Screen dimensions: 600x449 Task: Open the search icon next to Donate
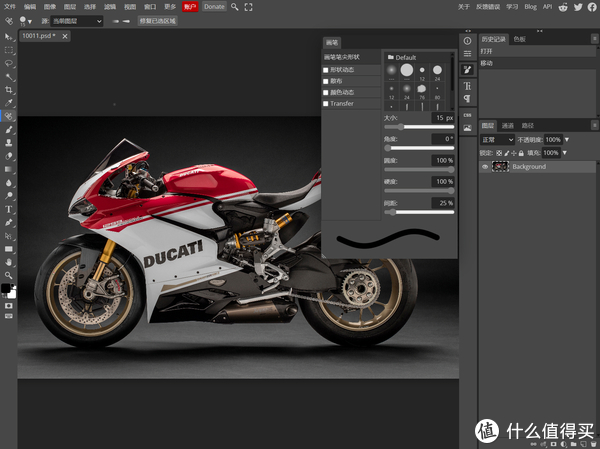click(x=235, y=6)
